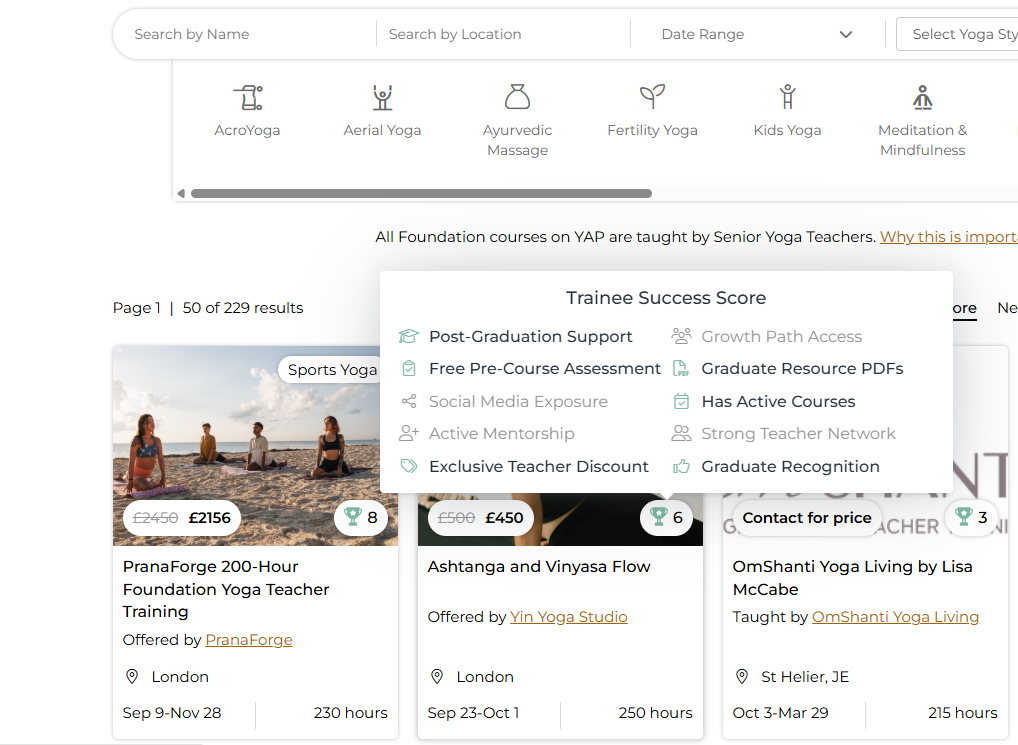Pick the Fertility Yoga sprout icon

tap(652, 97)
